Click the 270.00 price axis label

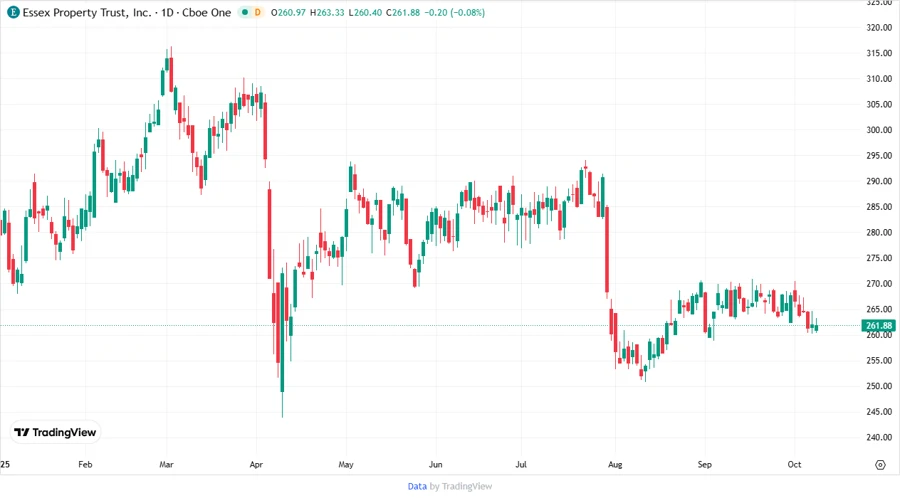[879, 283]
